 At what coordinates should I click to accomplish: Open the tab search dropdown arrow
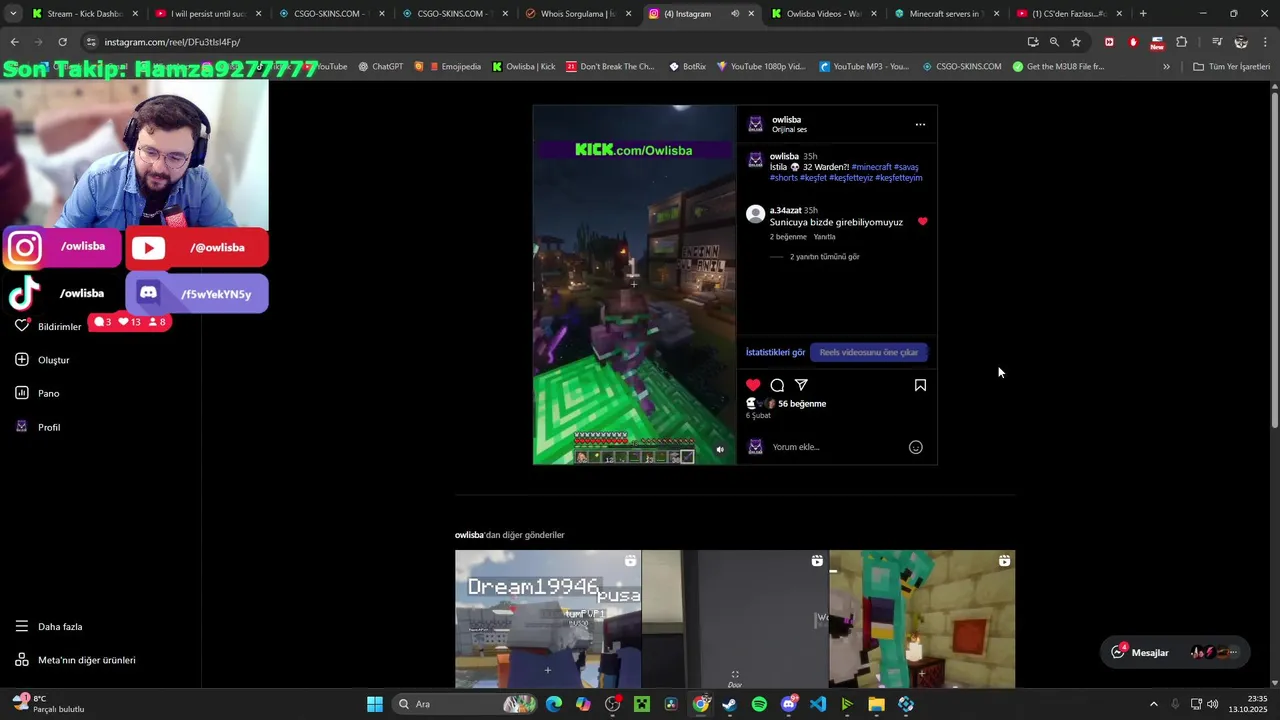pyautogui.click(x=13, y=14)
